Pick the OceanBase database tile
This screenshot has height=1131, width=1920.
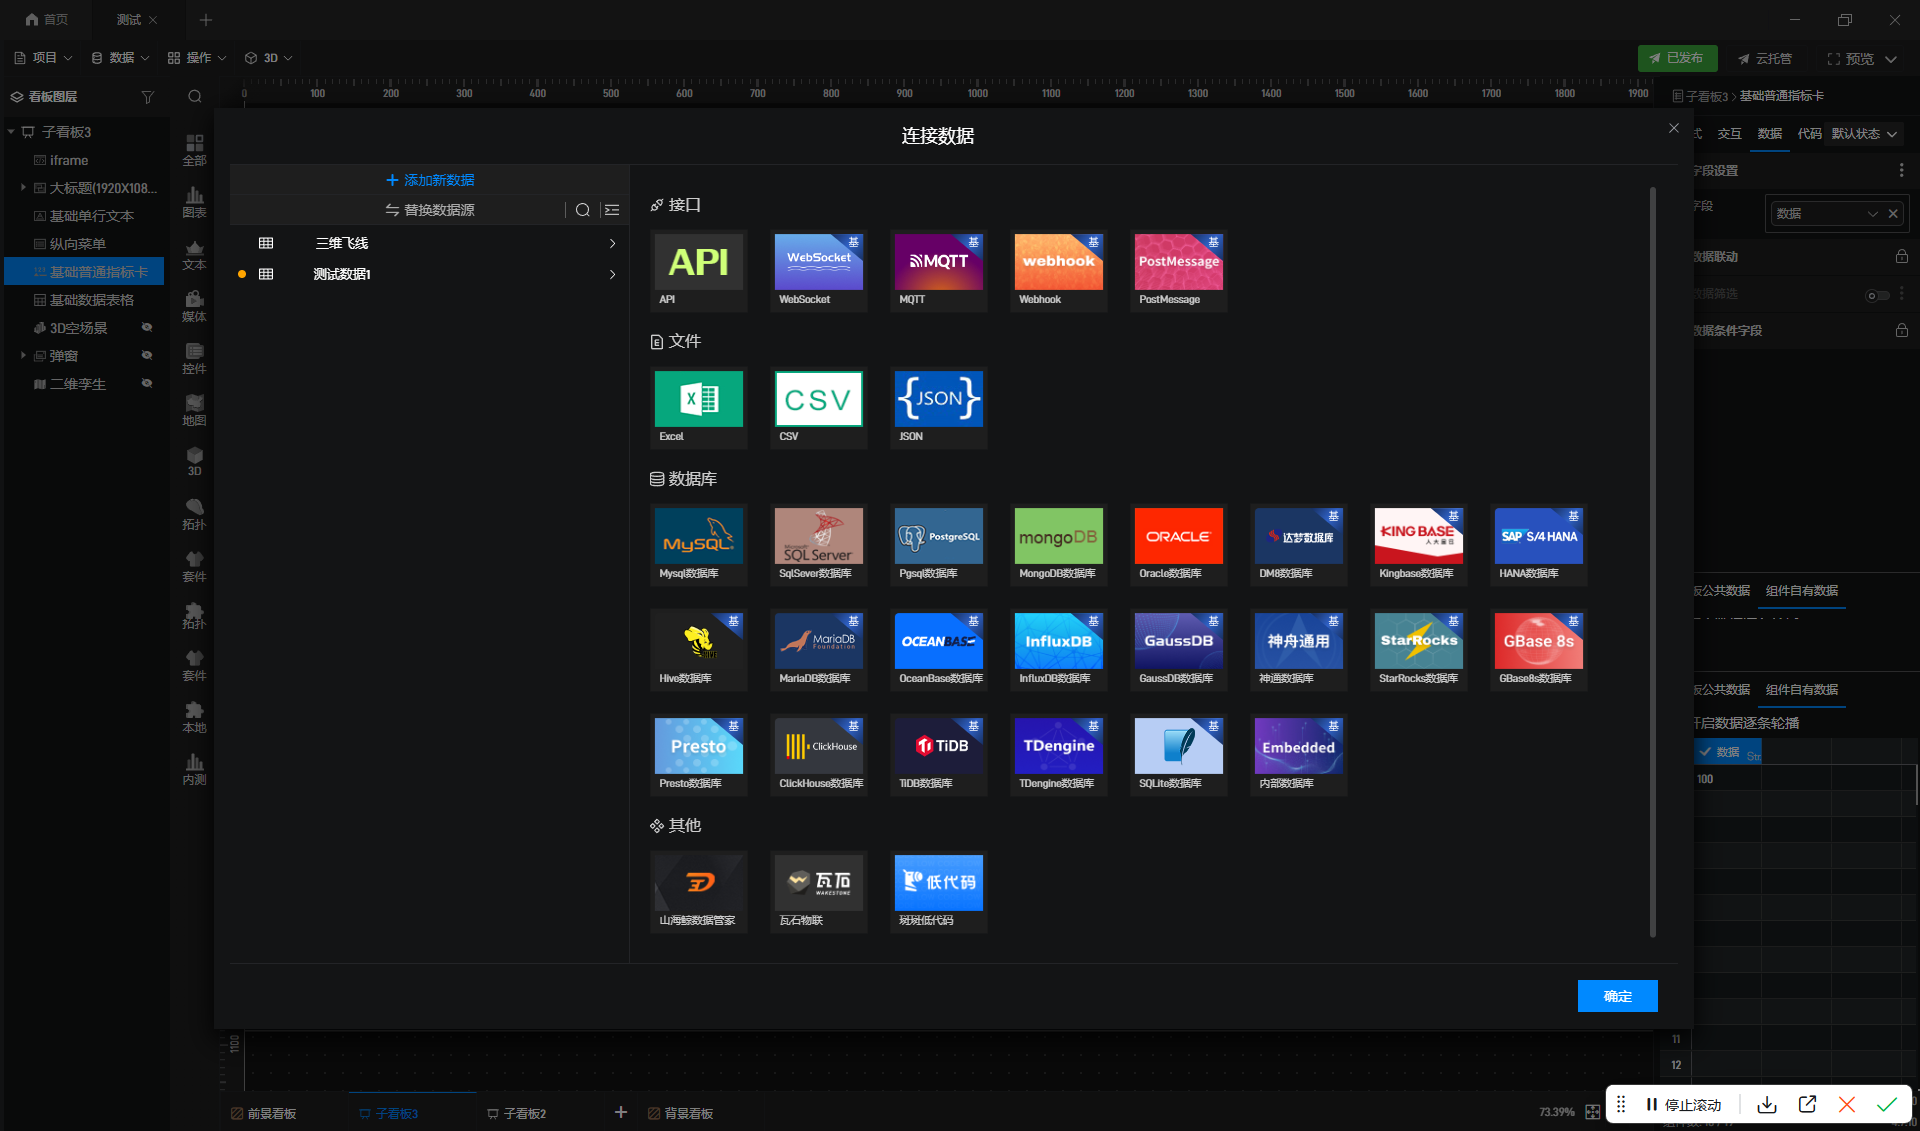[938, 649]
